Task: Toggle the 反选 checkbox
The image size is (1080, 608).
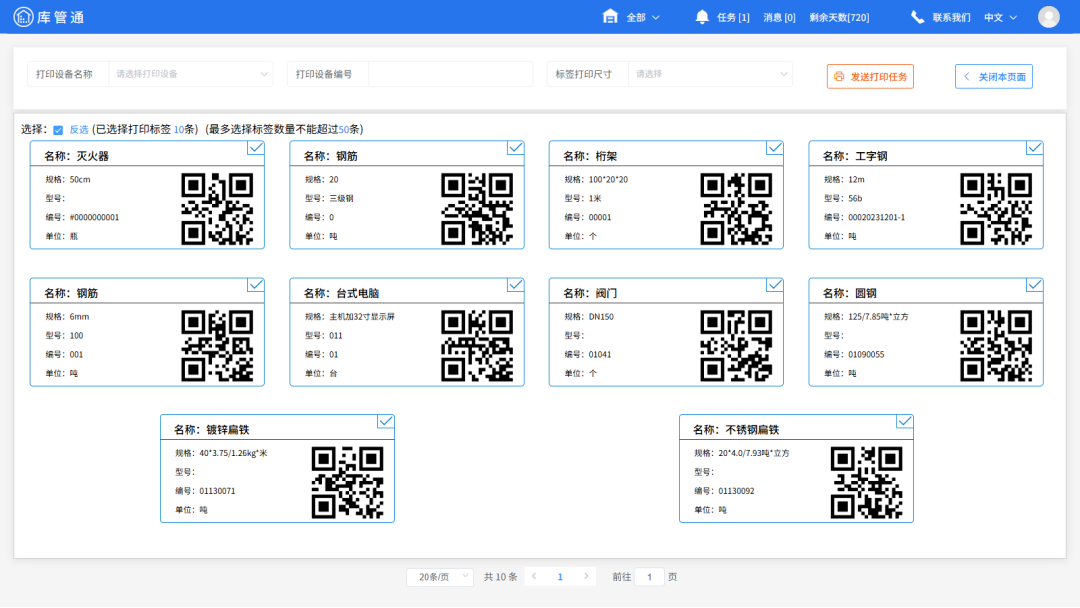Action: (58, 130)
